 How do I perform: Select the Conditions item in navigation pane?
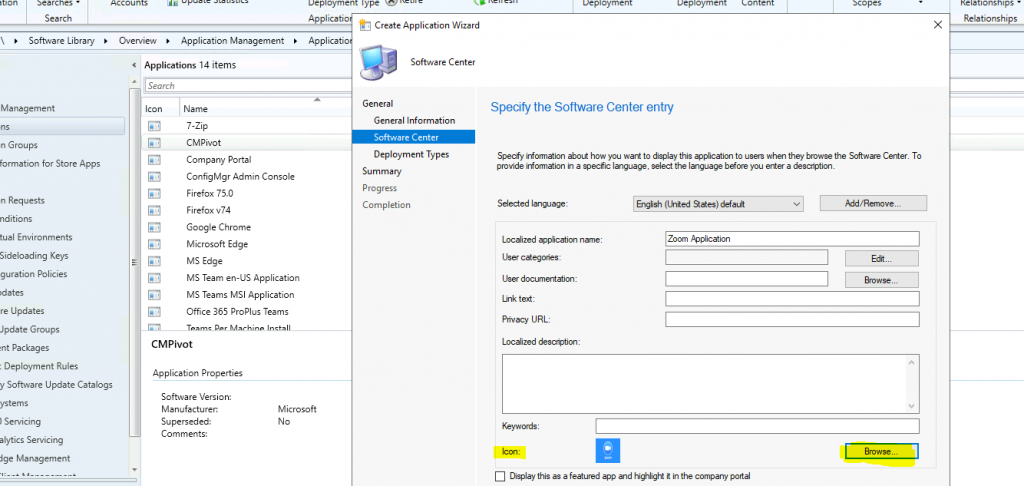click(x=16, y=219)
